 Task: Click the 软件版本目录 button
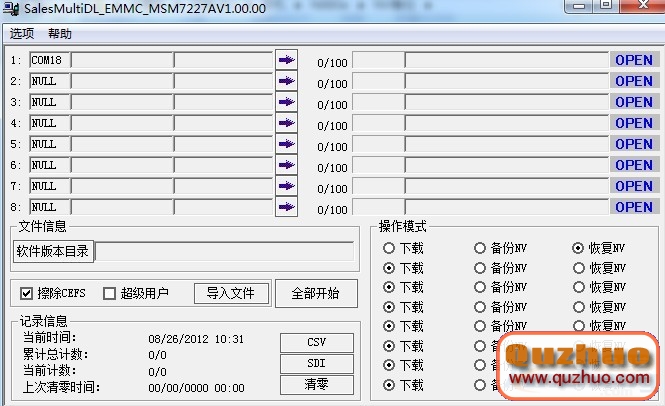(53, 252)
